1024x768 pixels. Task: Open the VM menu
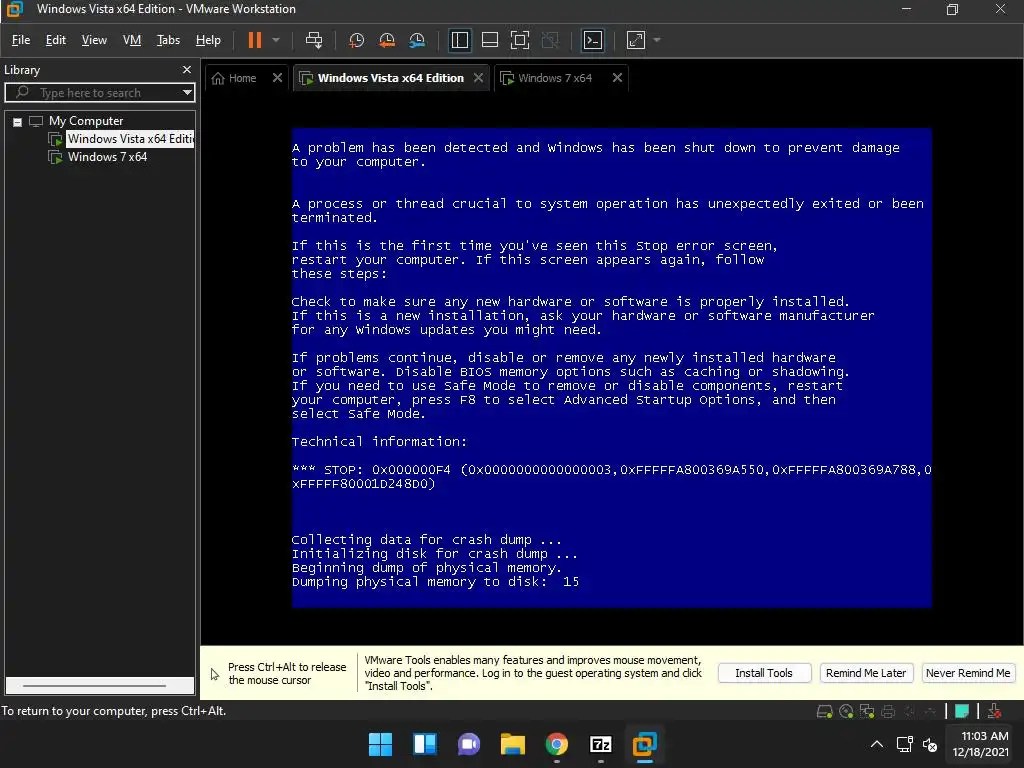click(x=132, y=40)
